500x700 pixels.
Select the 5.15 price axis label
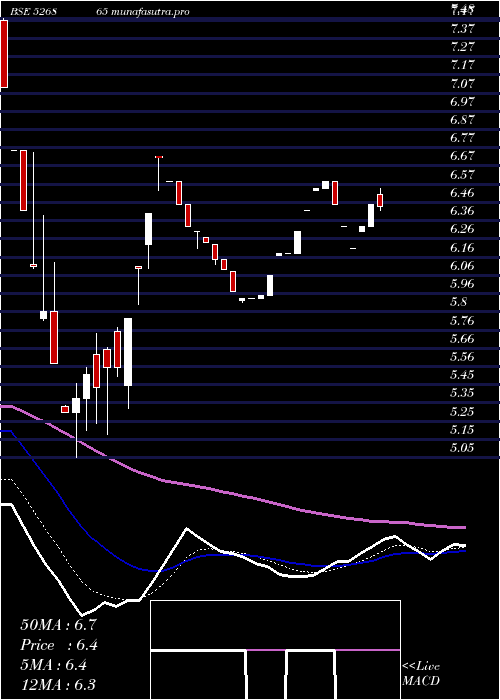pos(462,430)
